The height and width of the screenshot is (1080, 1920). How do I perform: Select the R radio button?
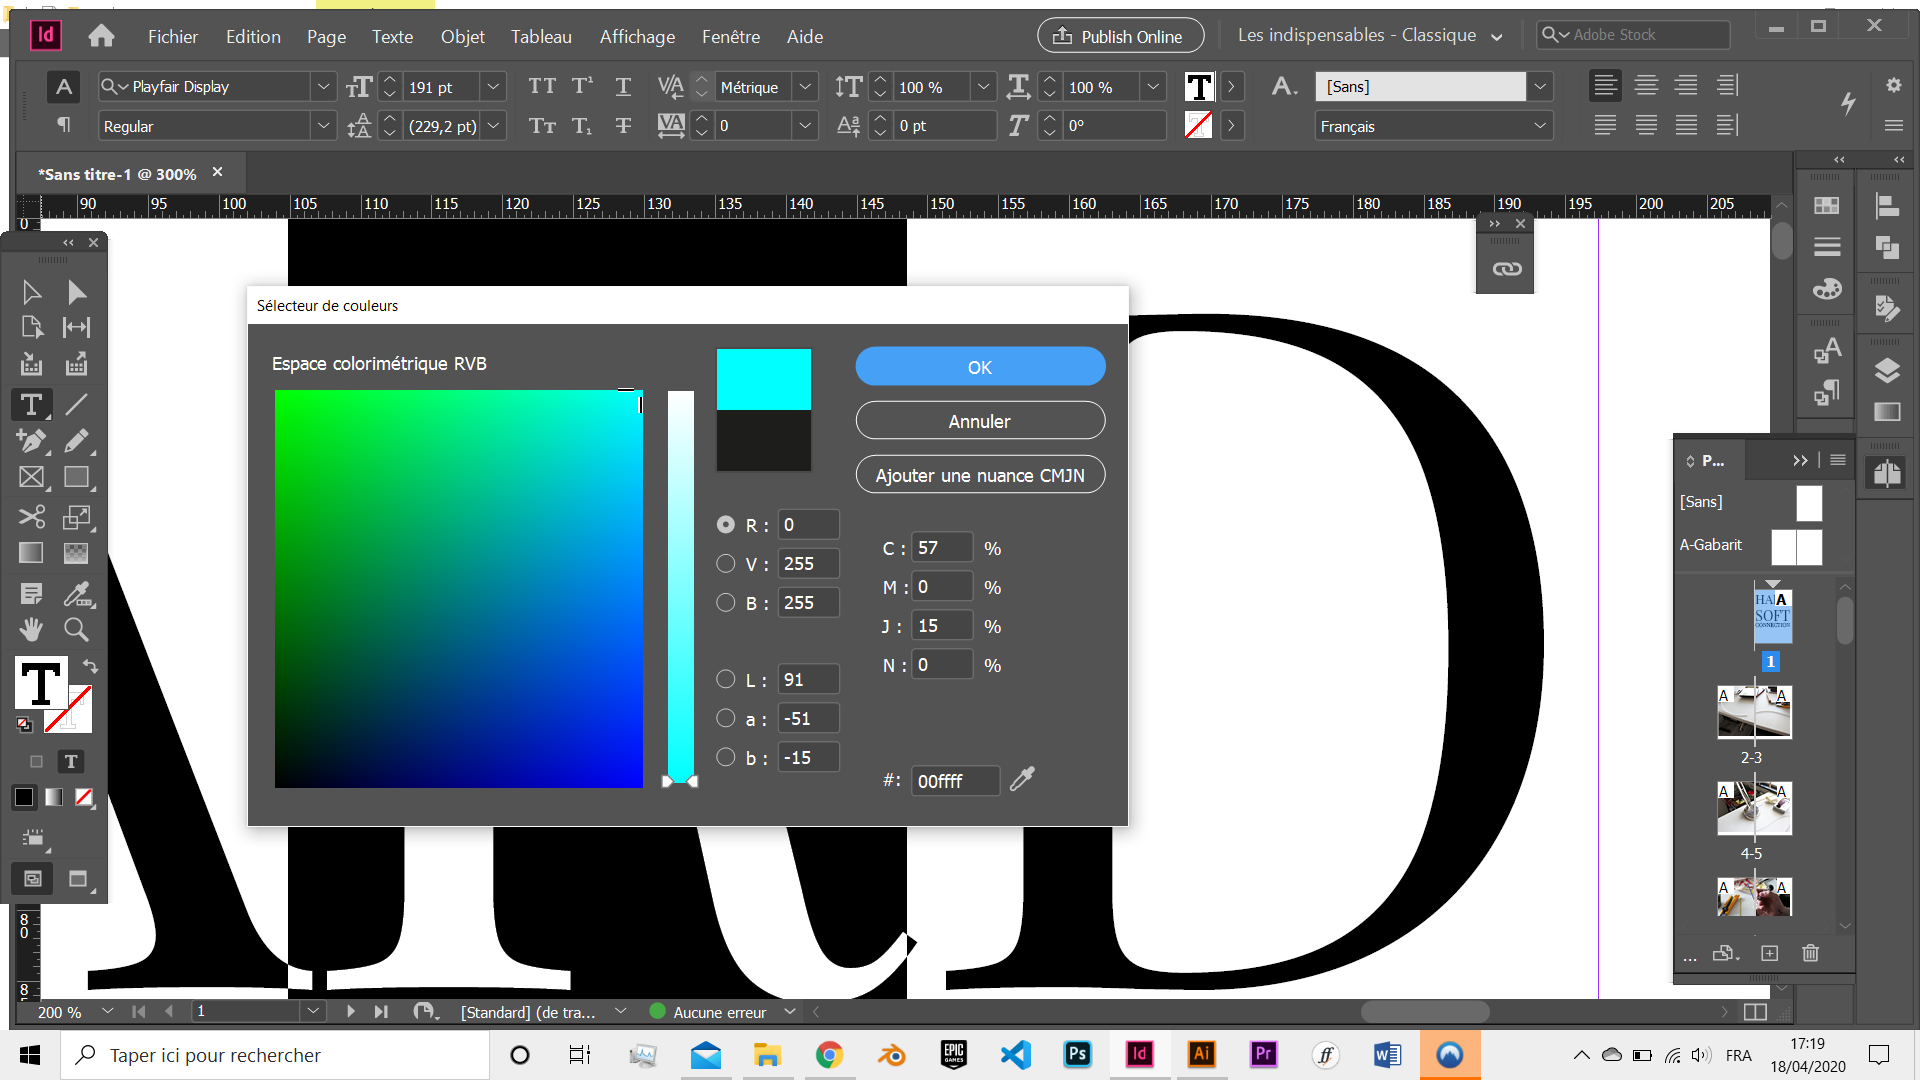coord(725,524)
